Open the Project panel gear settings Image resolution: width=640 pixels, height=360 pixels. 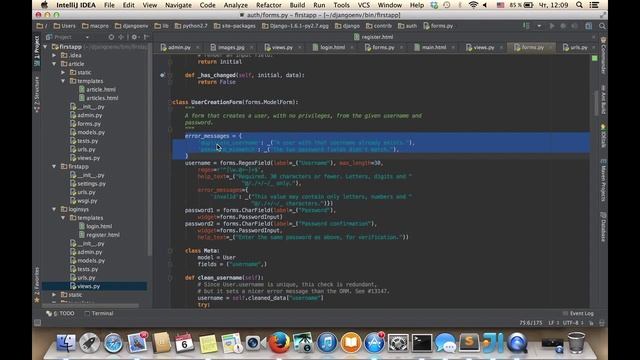coord(134,37)
